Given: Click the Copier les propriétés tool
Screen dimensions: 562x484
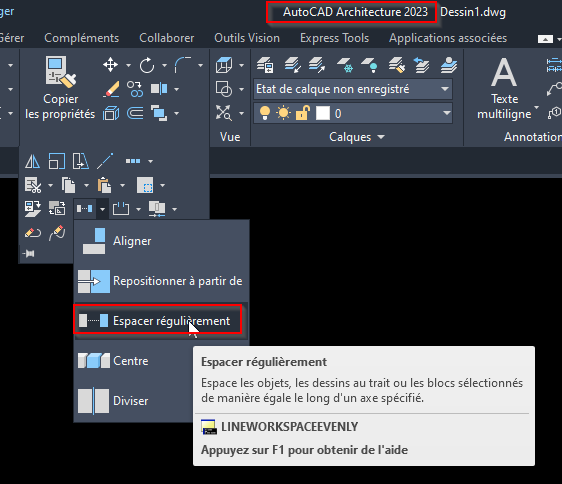Looking at the screenshot, I should click(60, 88).
